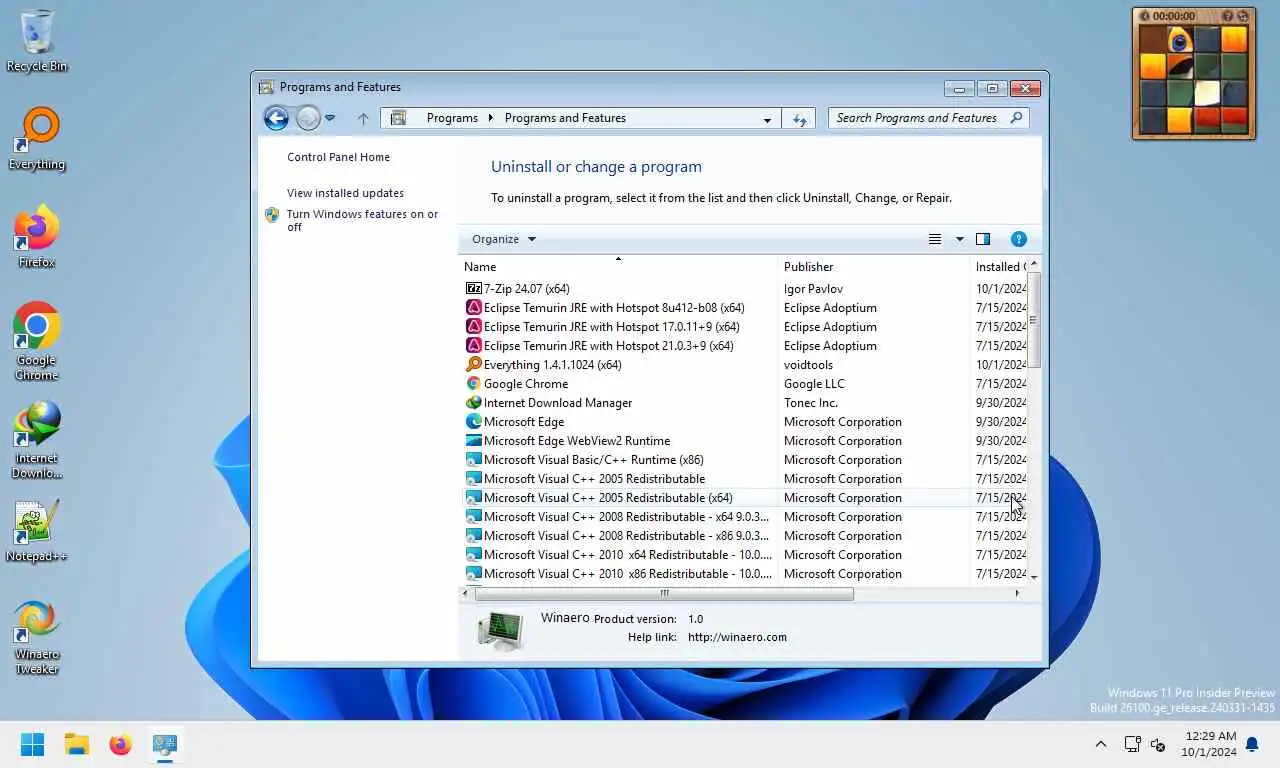Open the recent locations dropdown arrow

(x=329, y=118)
